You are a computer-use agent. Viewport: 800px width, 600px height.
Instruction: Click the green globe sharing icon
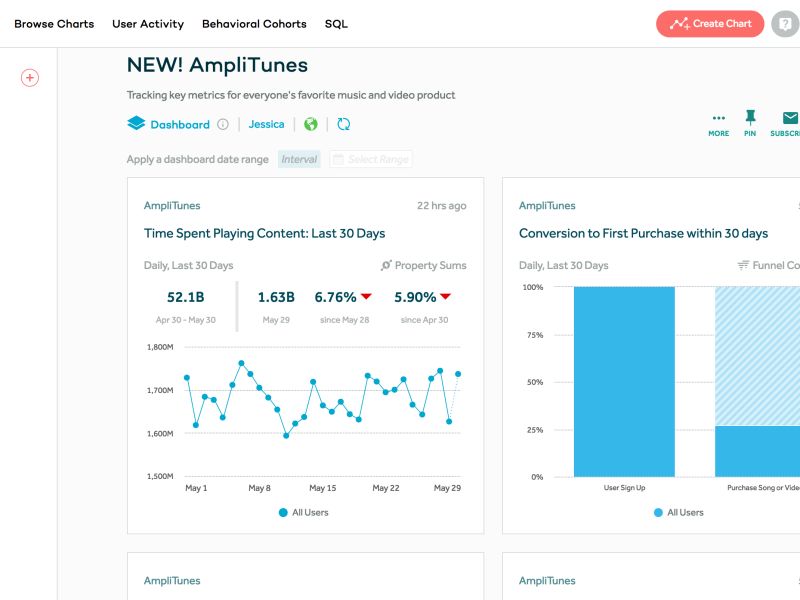311,124
